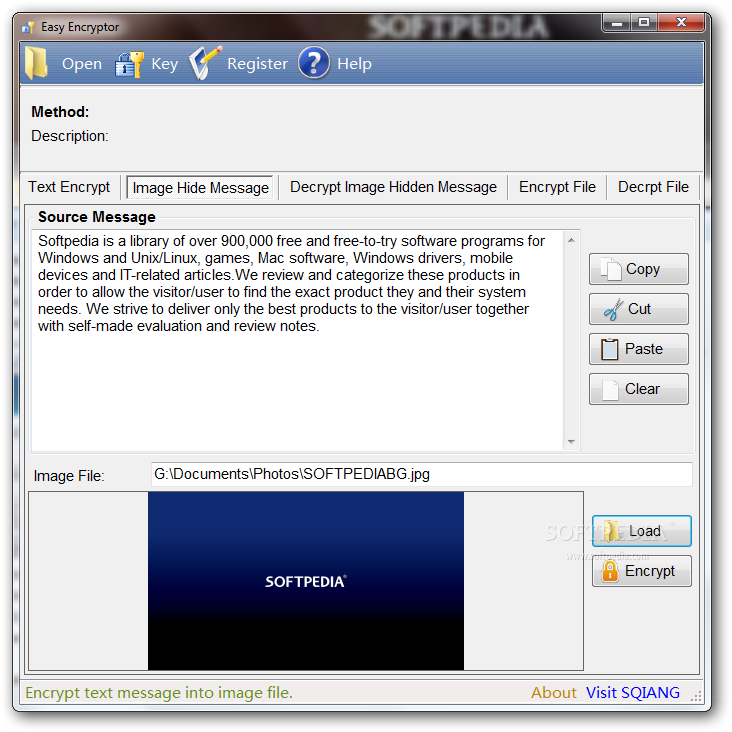Click the 'Description:' label

[x=70, y=136]
